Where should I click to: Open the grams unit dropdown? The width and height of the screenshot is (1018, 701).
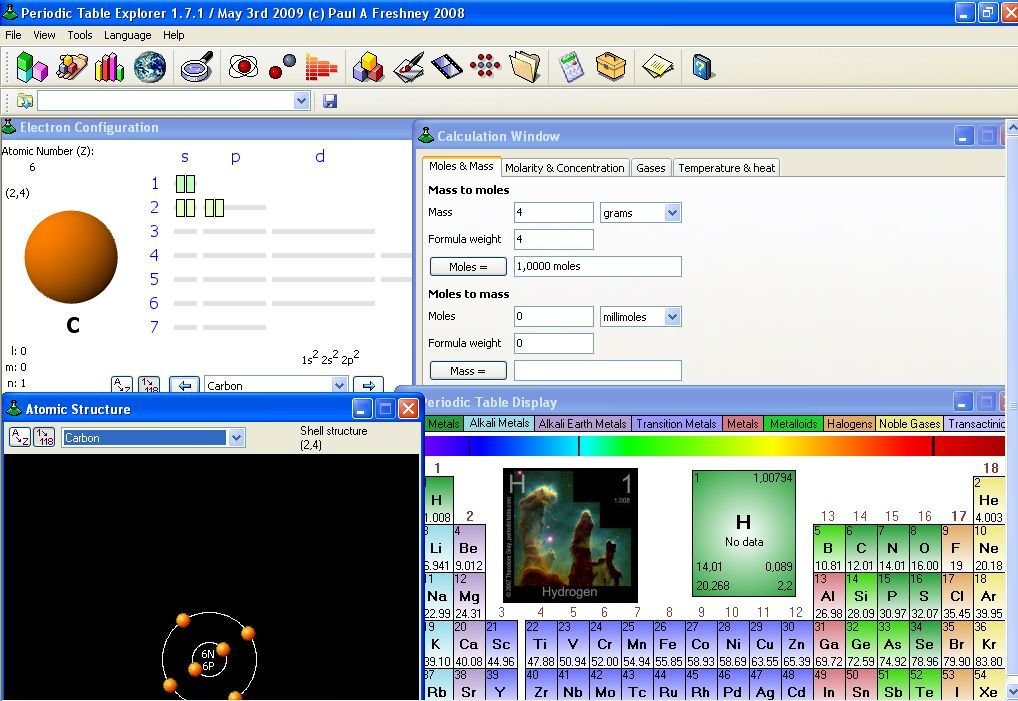pos(672,213)
